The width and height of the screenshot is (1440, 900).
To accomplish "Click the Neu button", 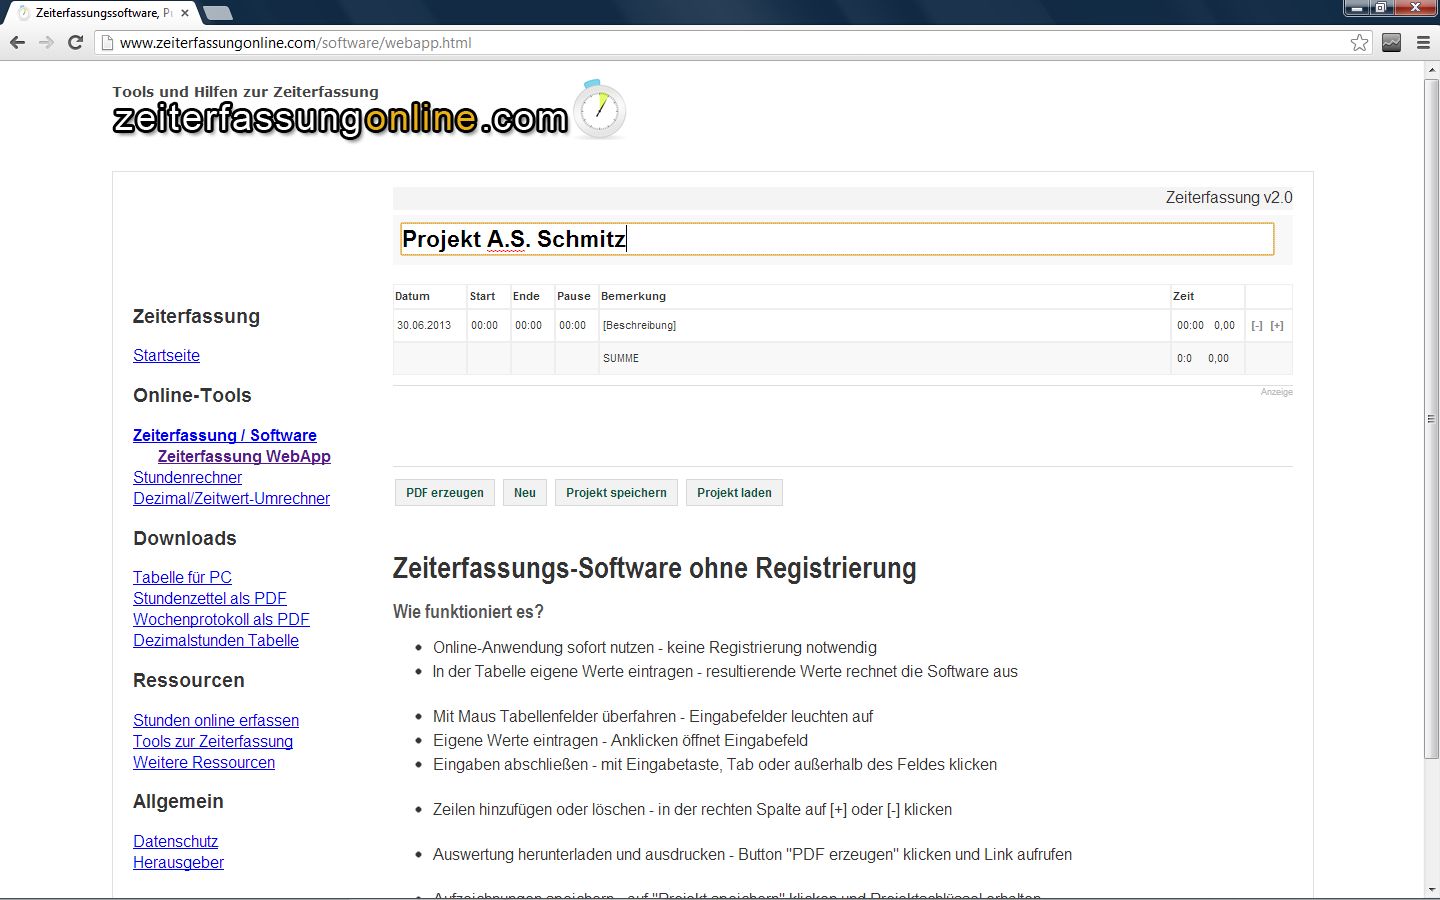I will click(525, 493).
